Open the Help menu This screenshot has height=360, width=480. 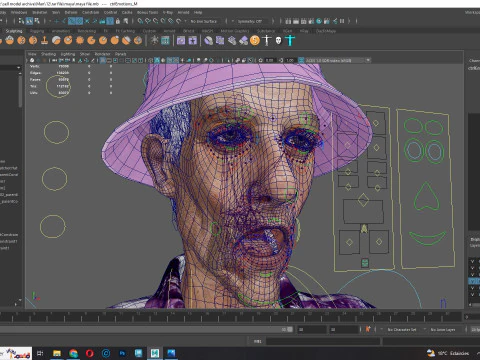(198, 12)
